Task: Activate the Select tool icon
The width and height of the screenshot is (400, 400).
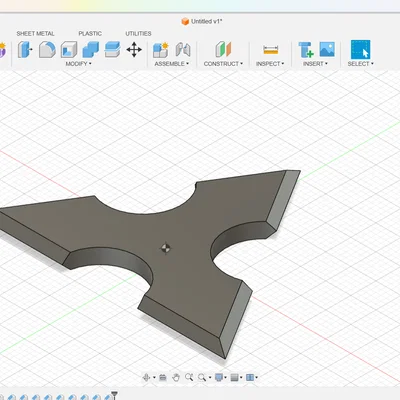Action: click(x=360, y=49)
